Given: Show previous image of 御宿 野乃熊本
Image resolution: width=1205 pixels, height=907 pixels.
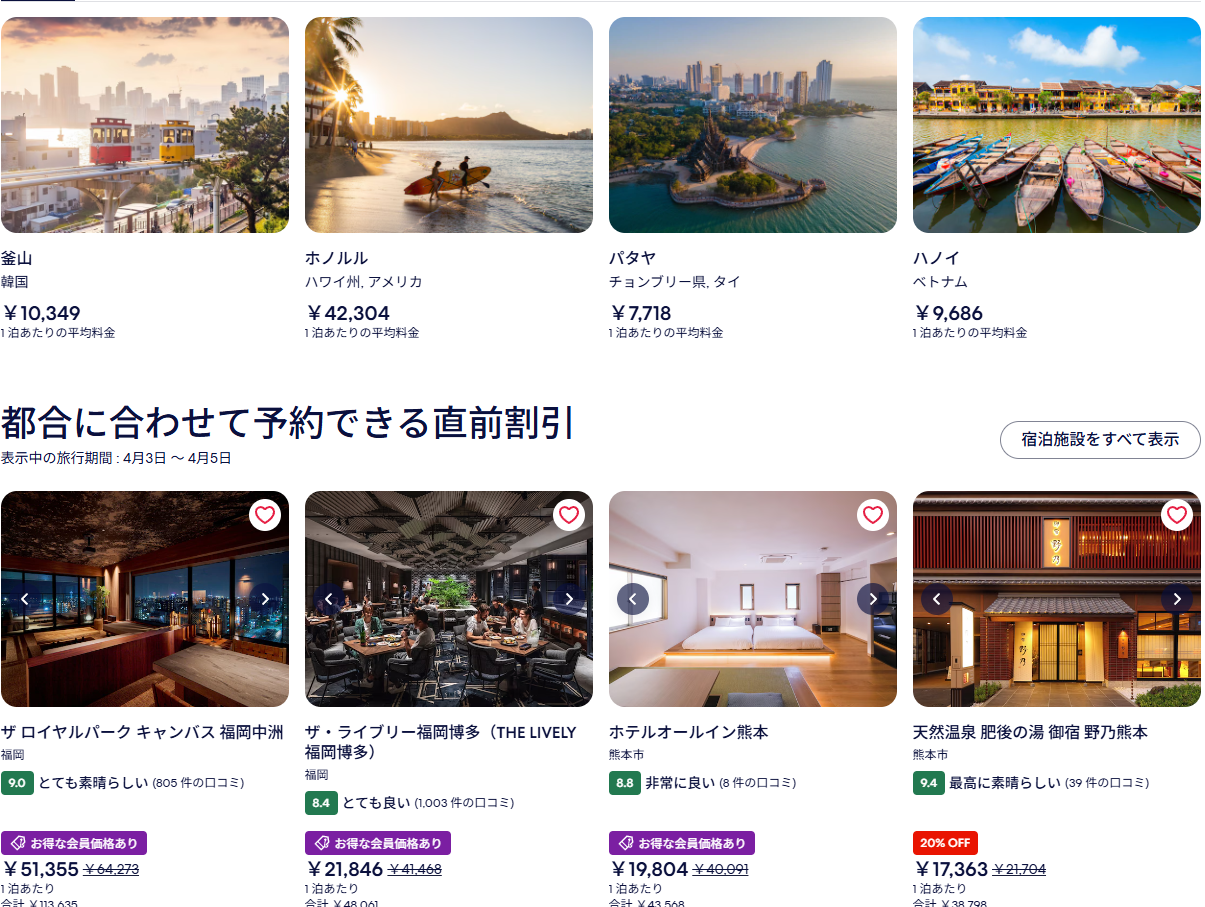Looking at the screenshot, I should [937, 599].
